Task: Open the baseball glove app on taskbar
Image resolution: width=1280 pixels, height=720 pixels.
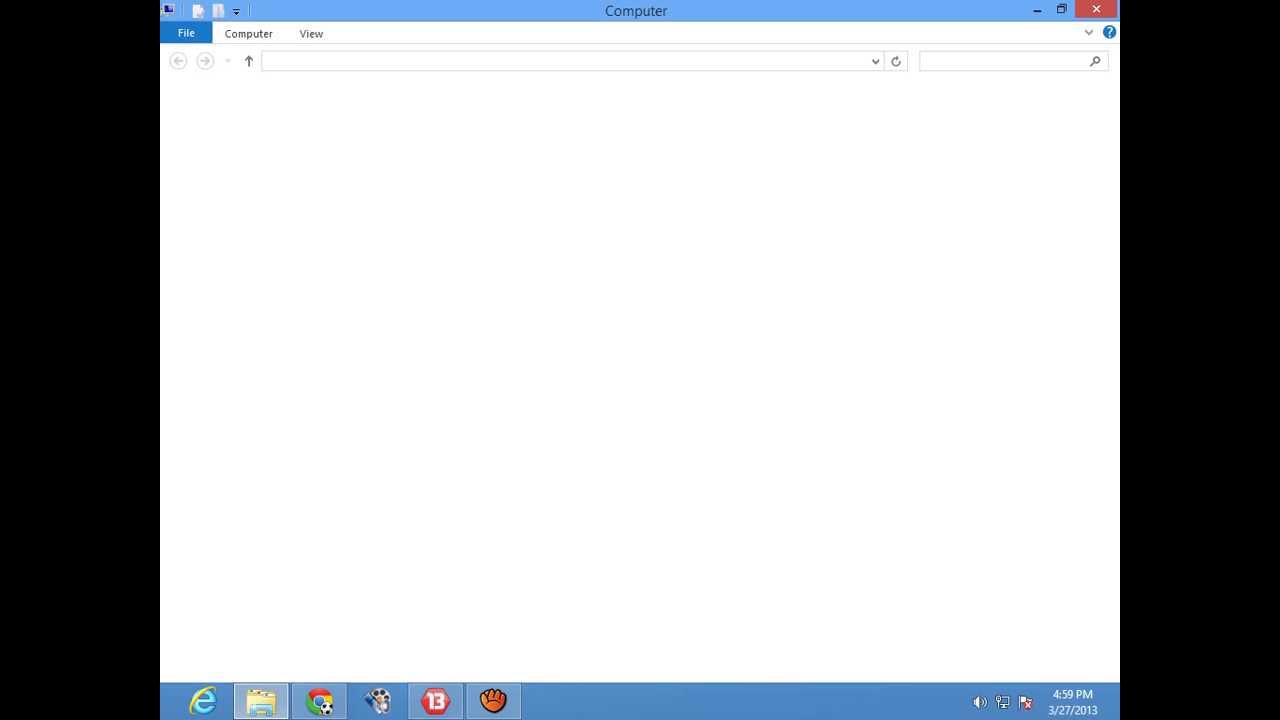Action: tap(493, 701)
